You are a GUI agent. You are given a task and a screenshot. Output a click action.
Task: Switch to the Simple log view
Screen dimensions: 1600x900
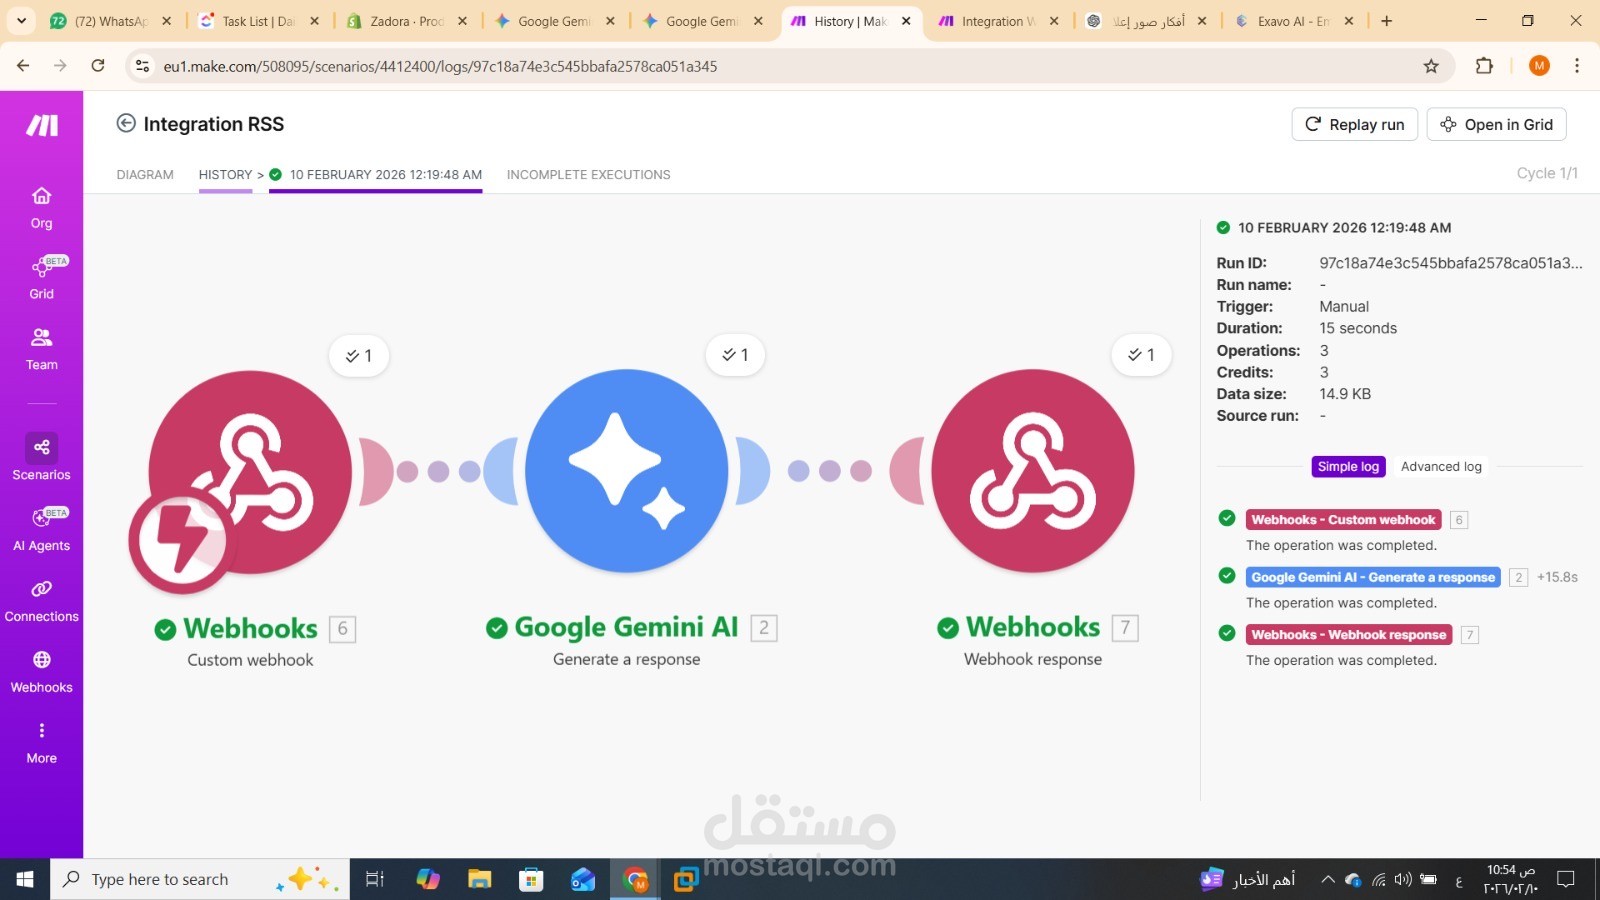[1348, 467]
